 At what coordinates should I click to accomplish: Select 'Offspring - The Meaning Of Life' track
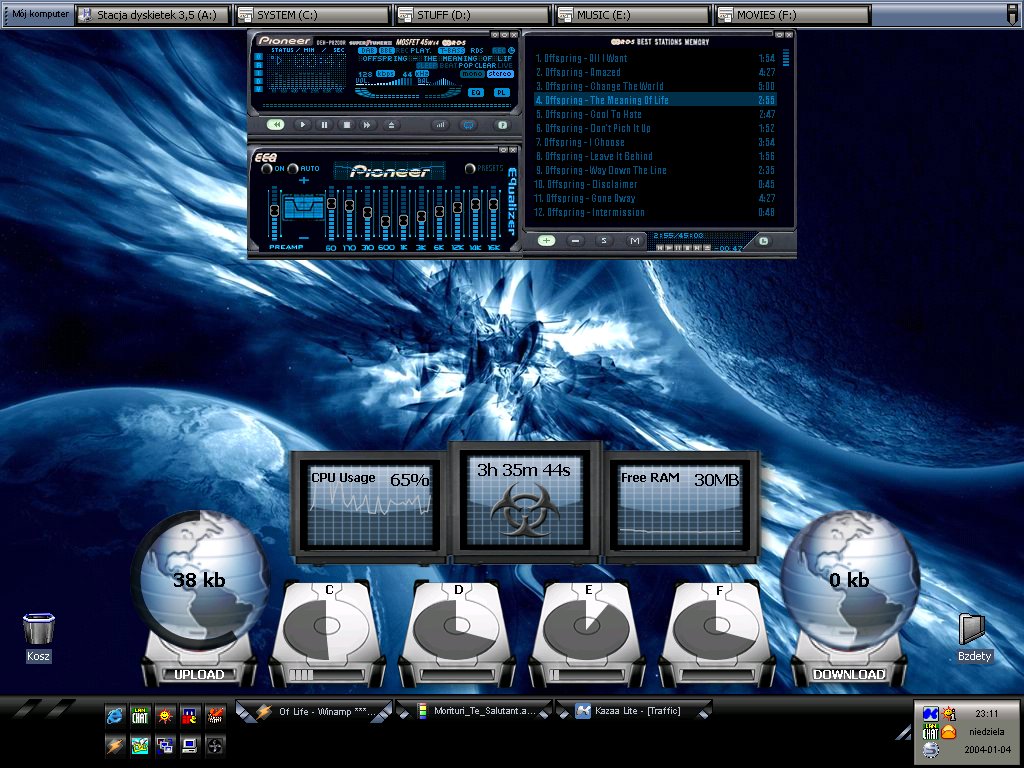pos(655,100)
